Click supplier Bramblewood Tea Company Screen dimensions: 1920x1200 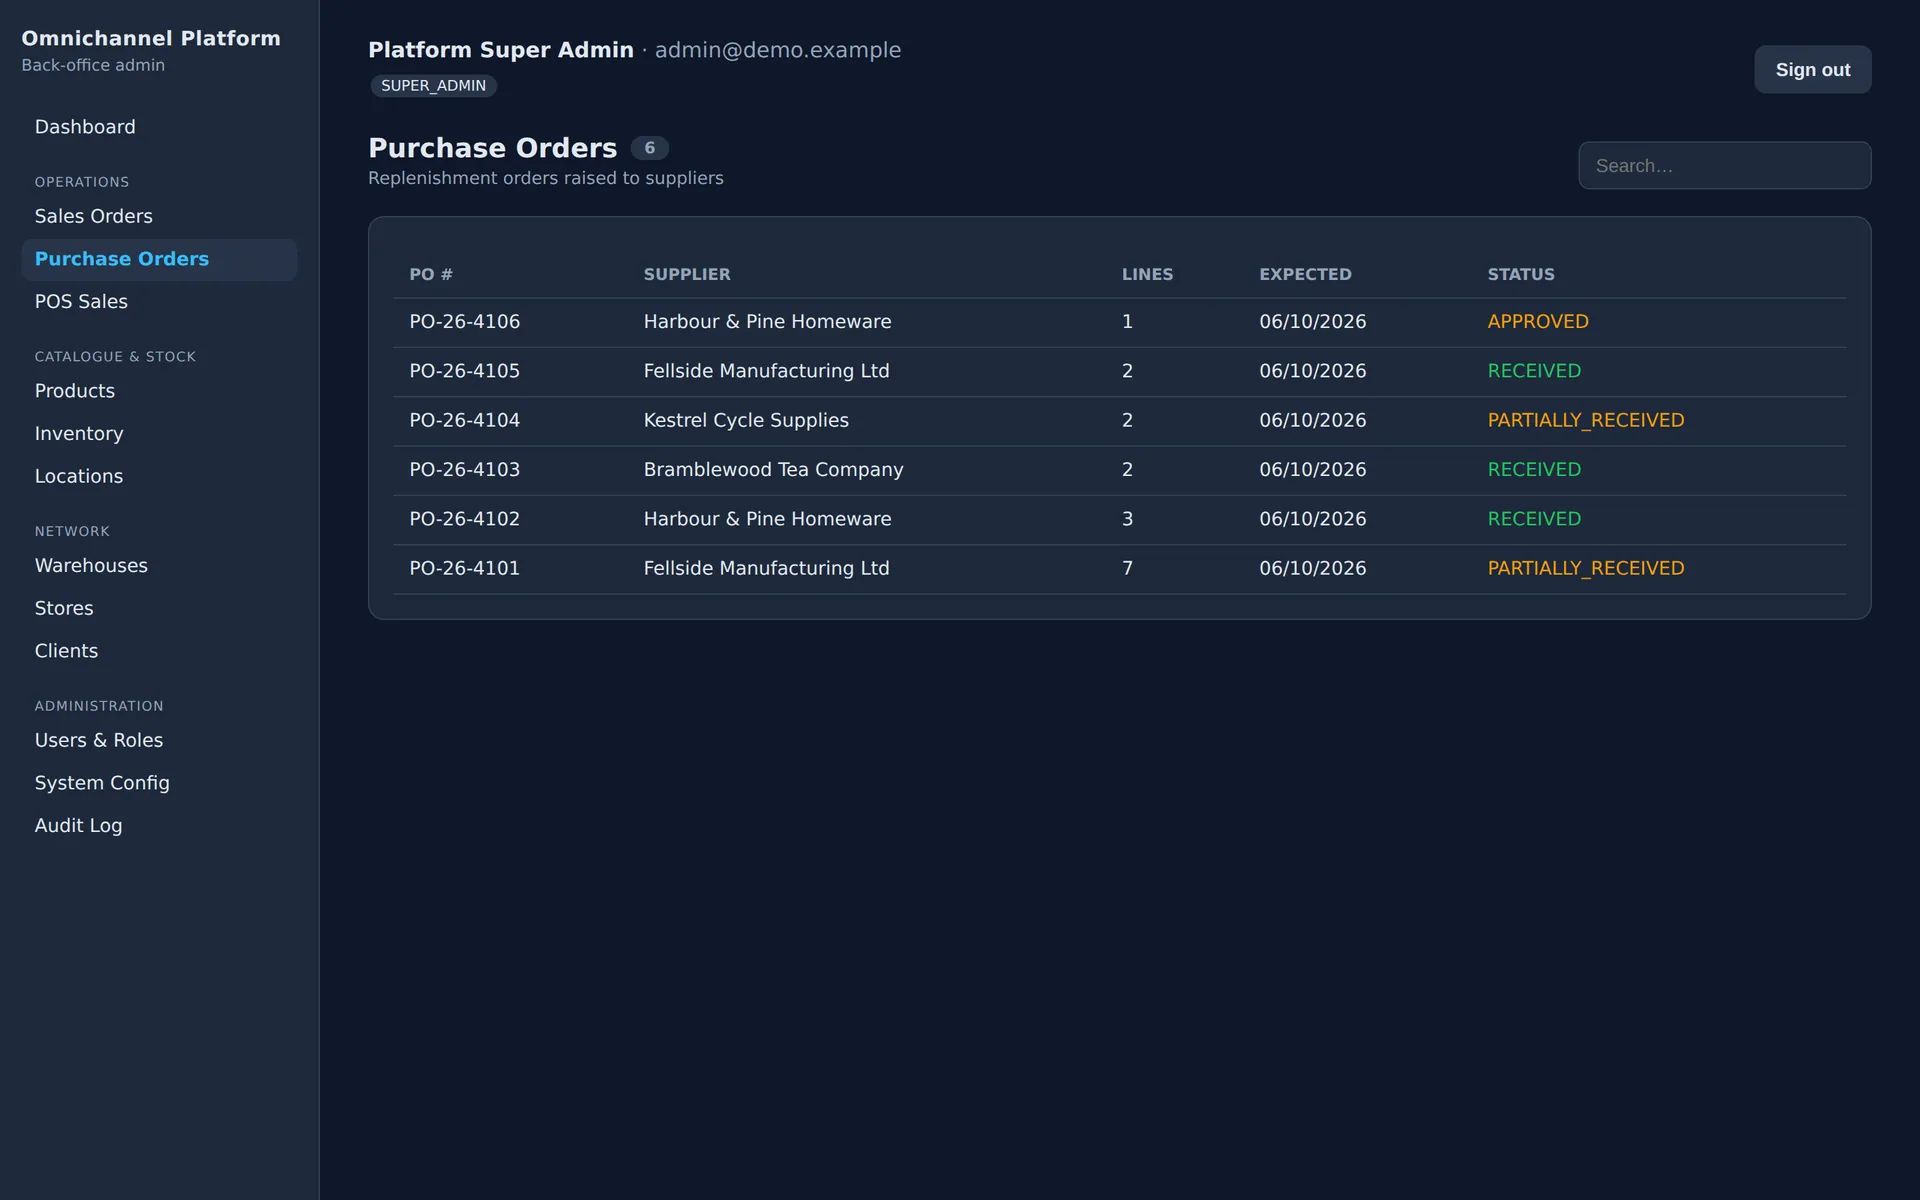pyautogui.click(x=773, y=470)
